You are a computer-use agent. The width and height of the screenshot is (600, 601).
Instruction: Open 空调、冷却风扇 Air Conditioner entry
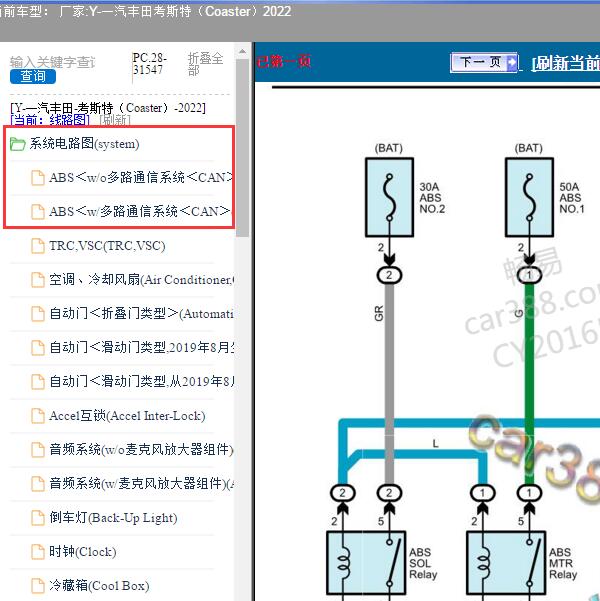pyautogui.click(x=142, y=280)
